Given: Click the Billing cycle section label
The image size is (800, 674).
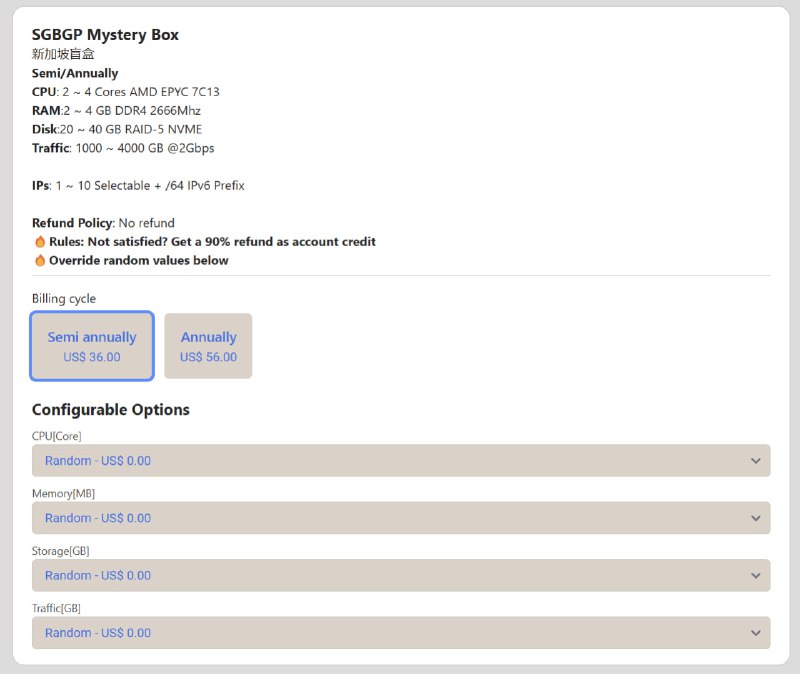Looking at the screenshot, I should 63,298.
